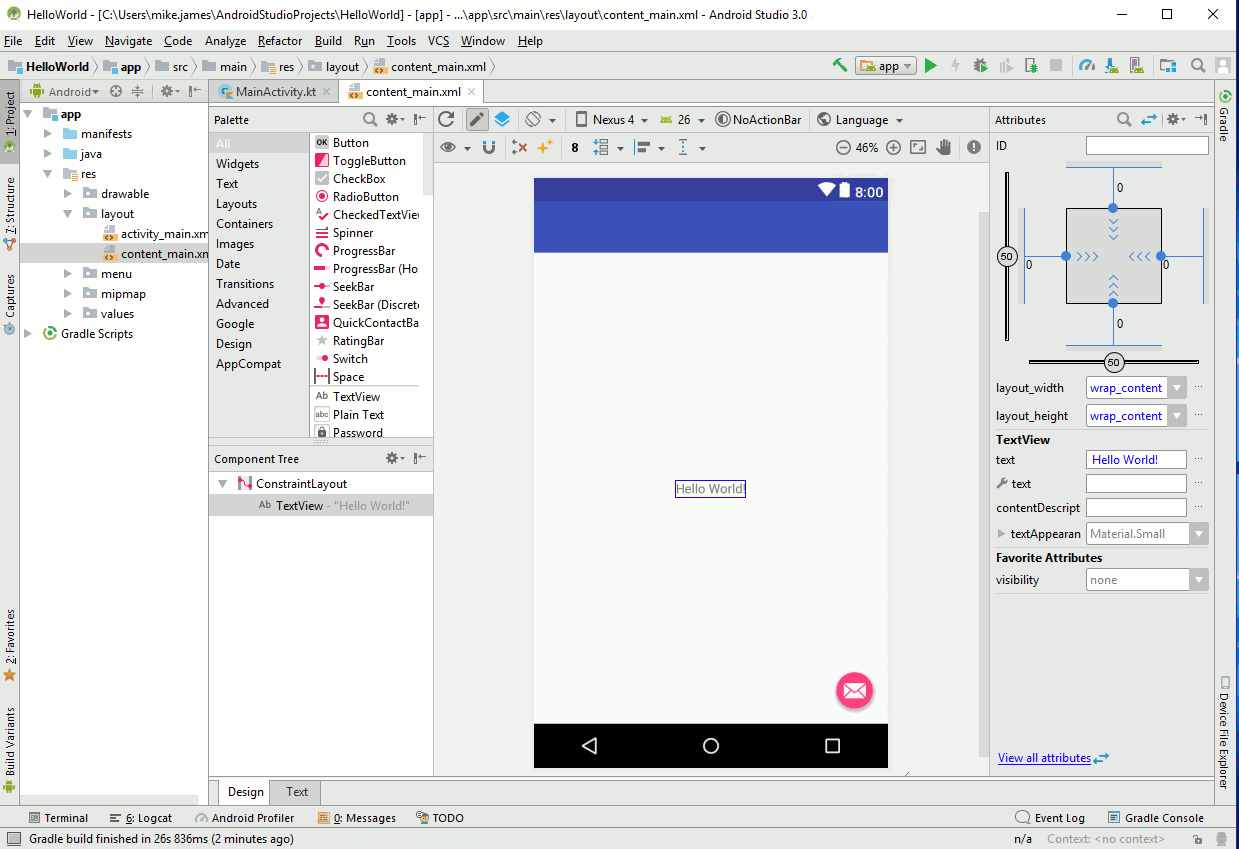Click the pink mail floating action button
Screen dimensions: 1239x849
(x=855, y=690)
